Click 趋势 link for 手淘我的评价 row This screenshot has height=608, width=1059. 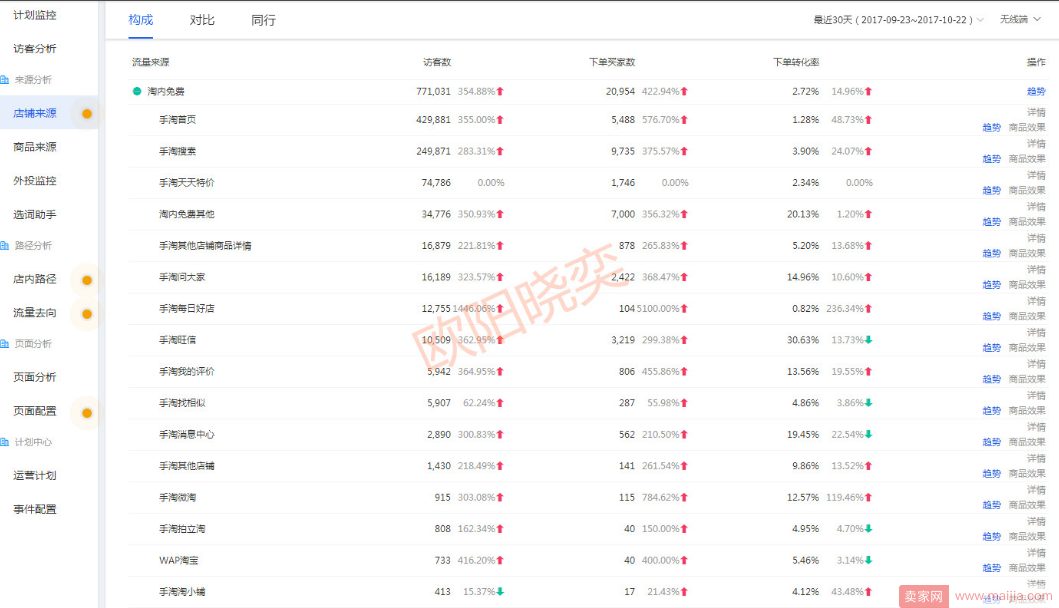[991, 379]
